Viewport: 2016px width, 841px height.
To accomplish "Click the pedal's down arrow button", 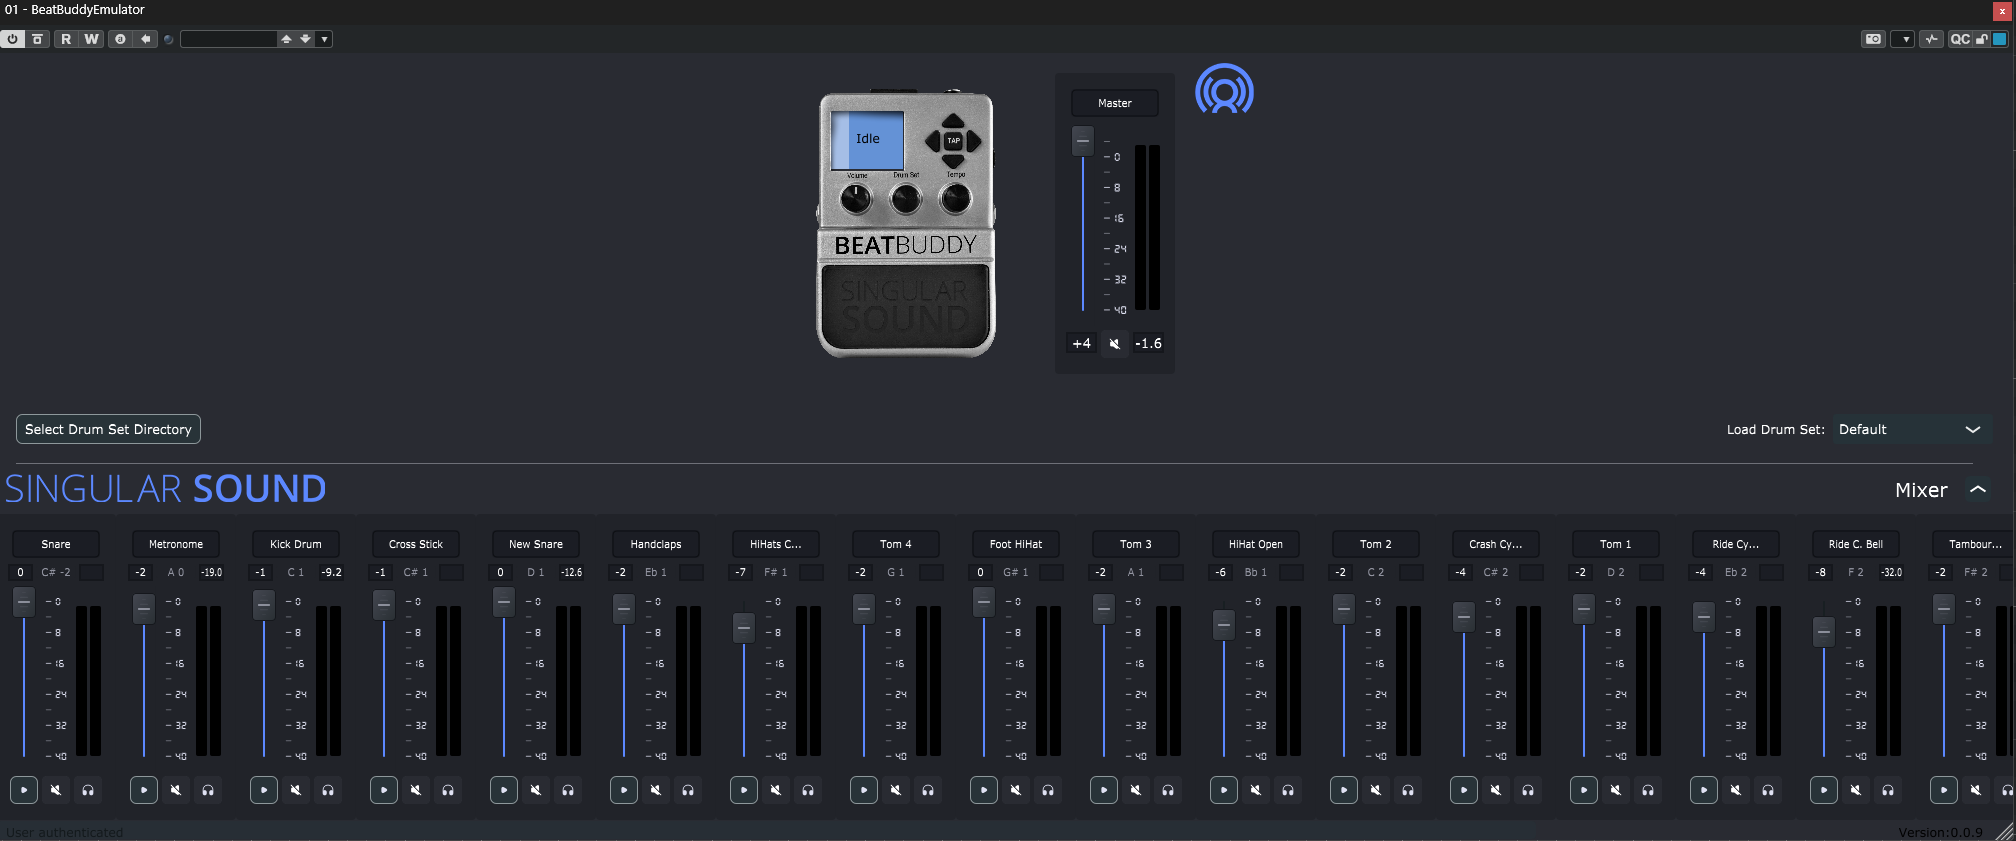I will tap(953, 161).
